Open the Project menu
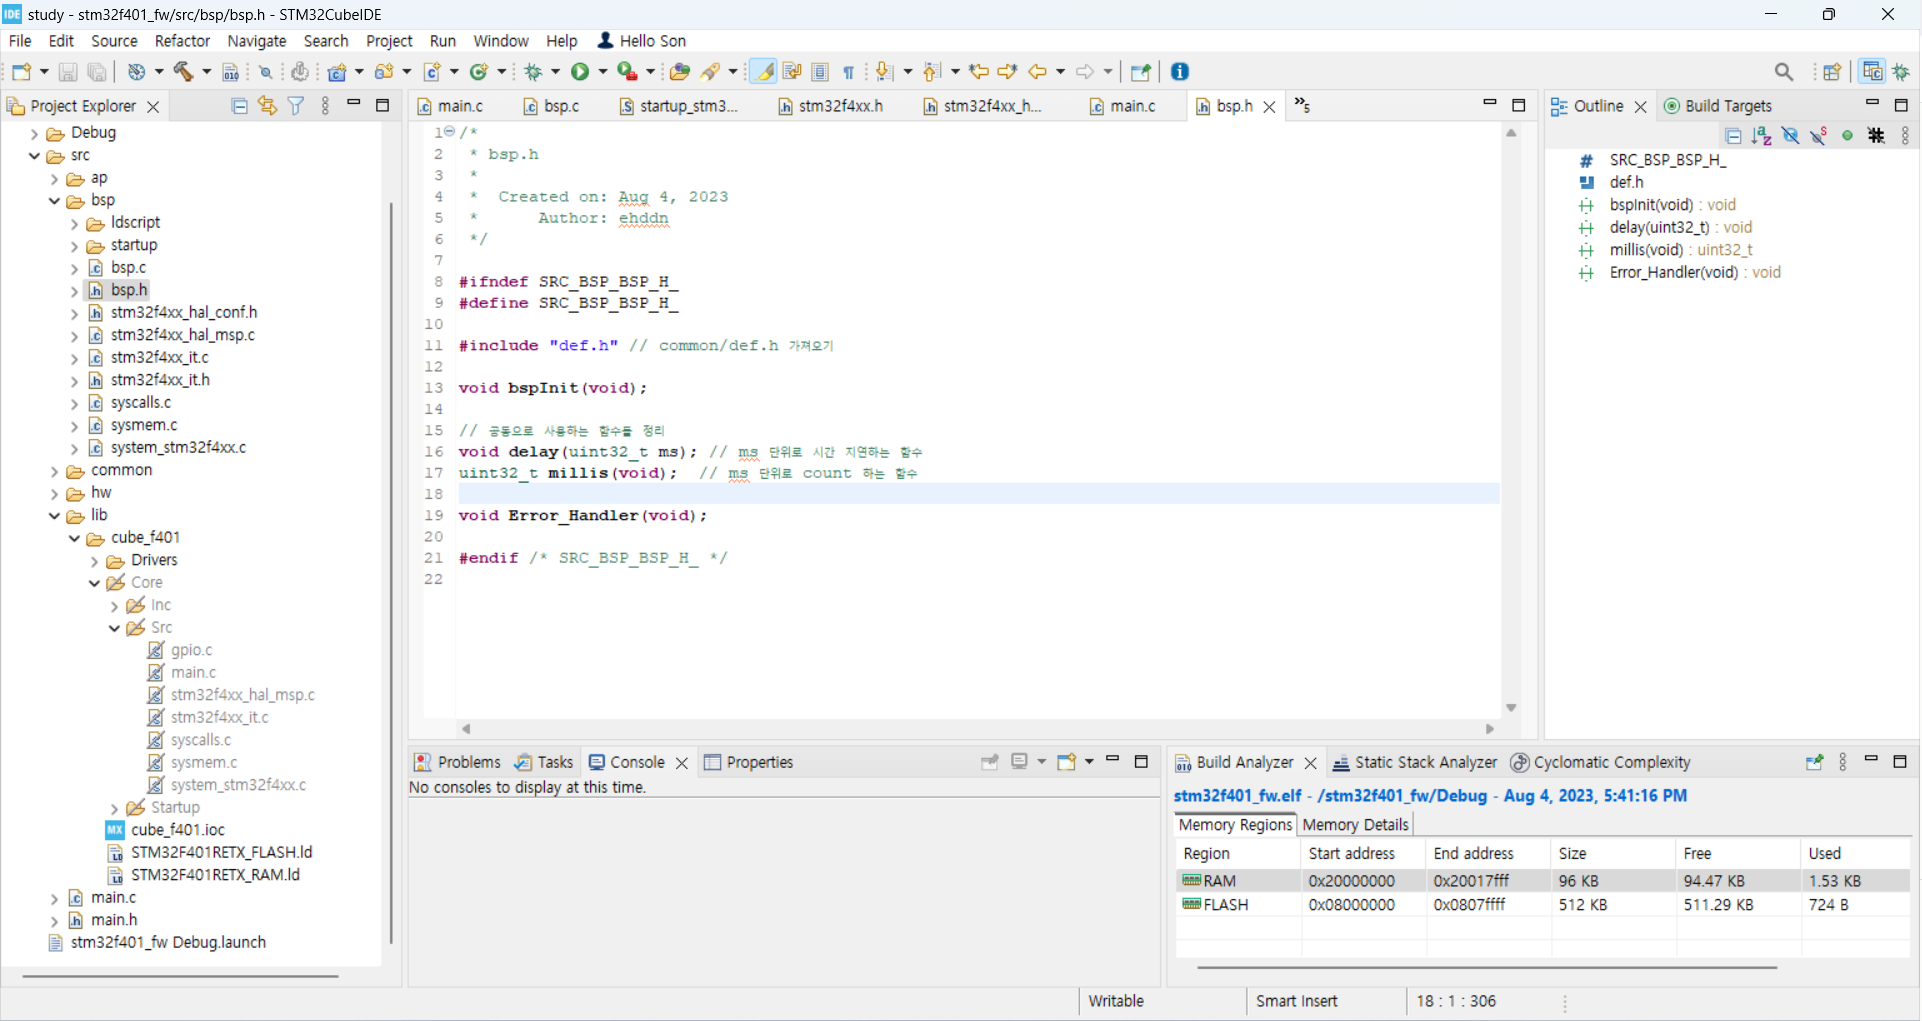 389,41
